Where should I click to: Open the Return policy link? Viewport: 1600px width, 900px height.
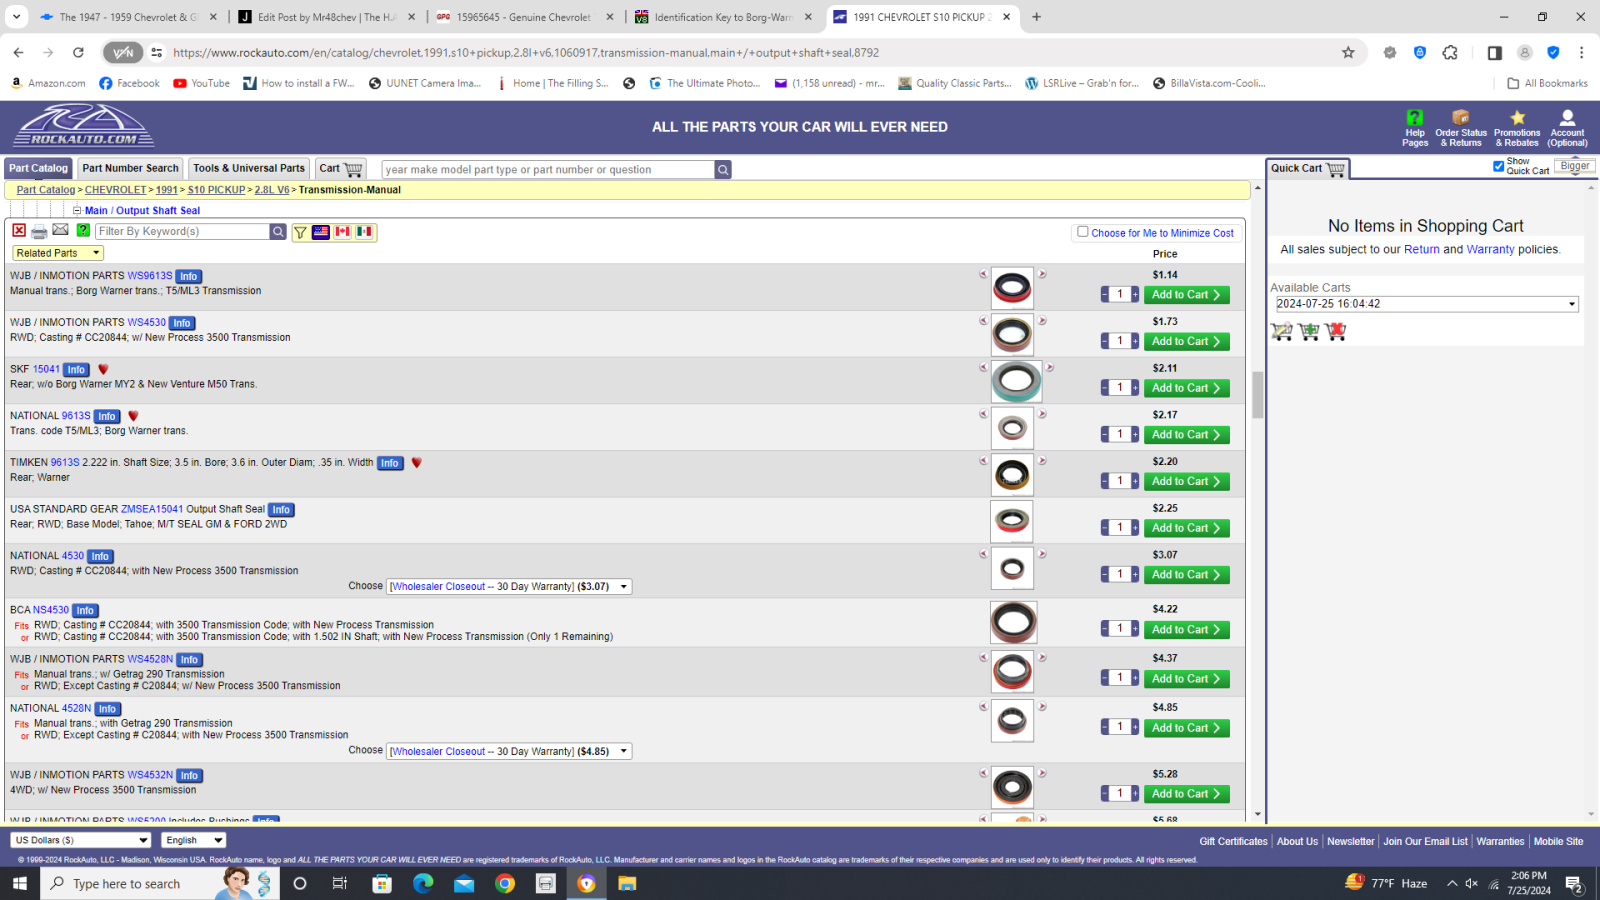1421,250
